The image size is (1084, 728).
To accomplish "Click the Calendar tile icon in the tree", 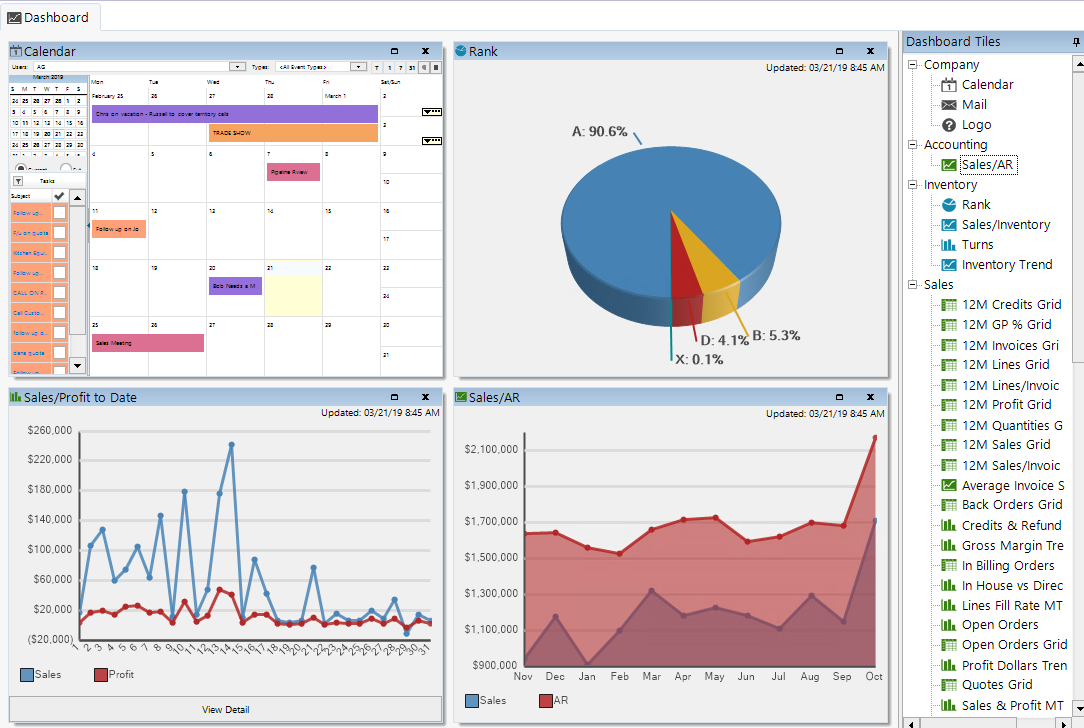I will click(x=949, y=85).
